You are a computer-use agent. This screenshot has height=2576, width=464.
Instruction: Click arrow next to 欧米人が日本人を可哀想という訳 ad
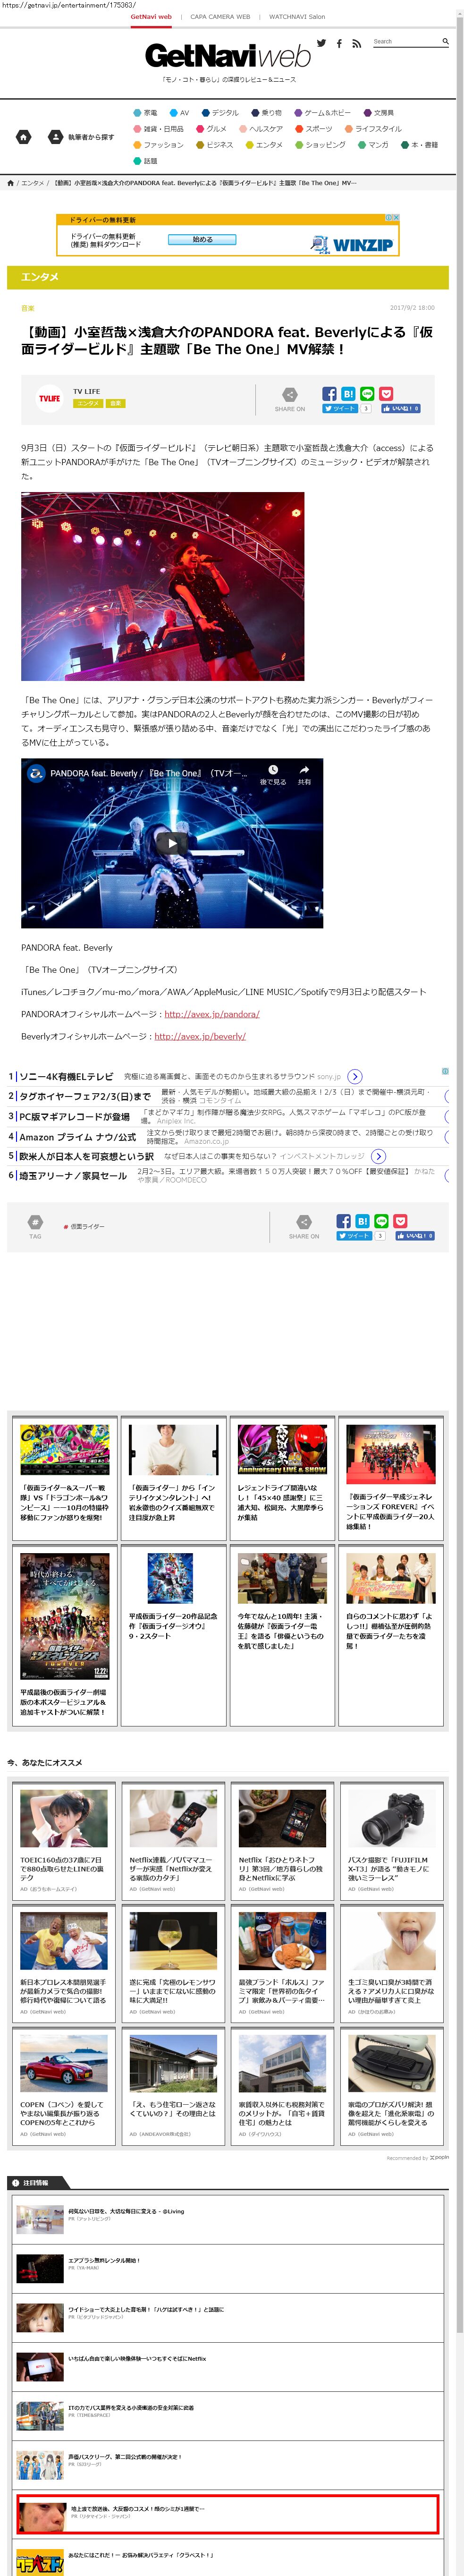[x=378, y=1156]
